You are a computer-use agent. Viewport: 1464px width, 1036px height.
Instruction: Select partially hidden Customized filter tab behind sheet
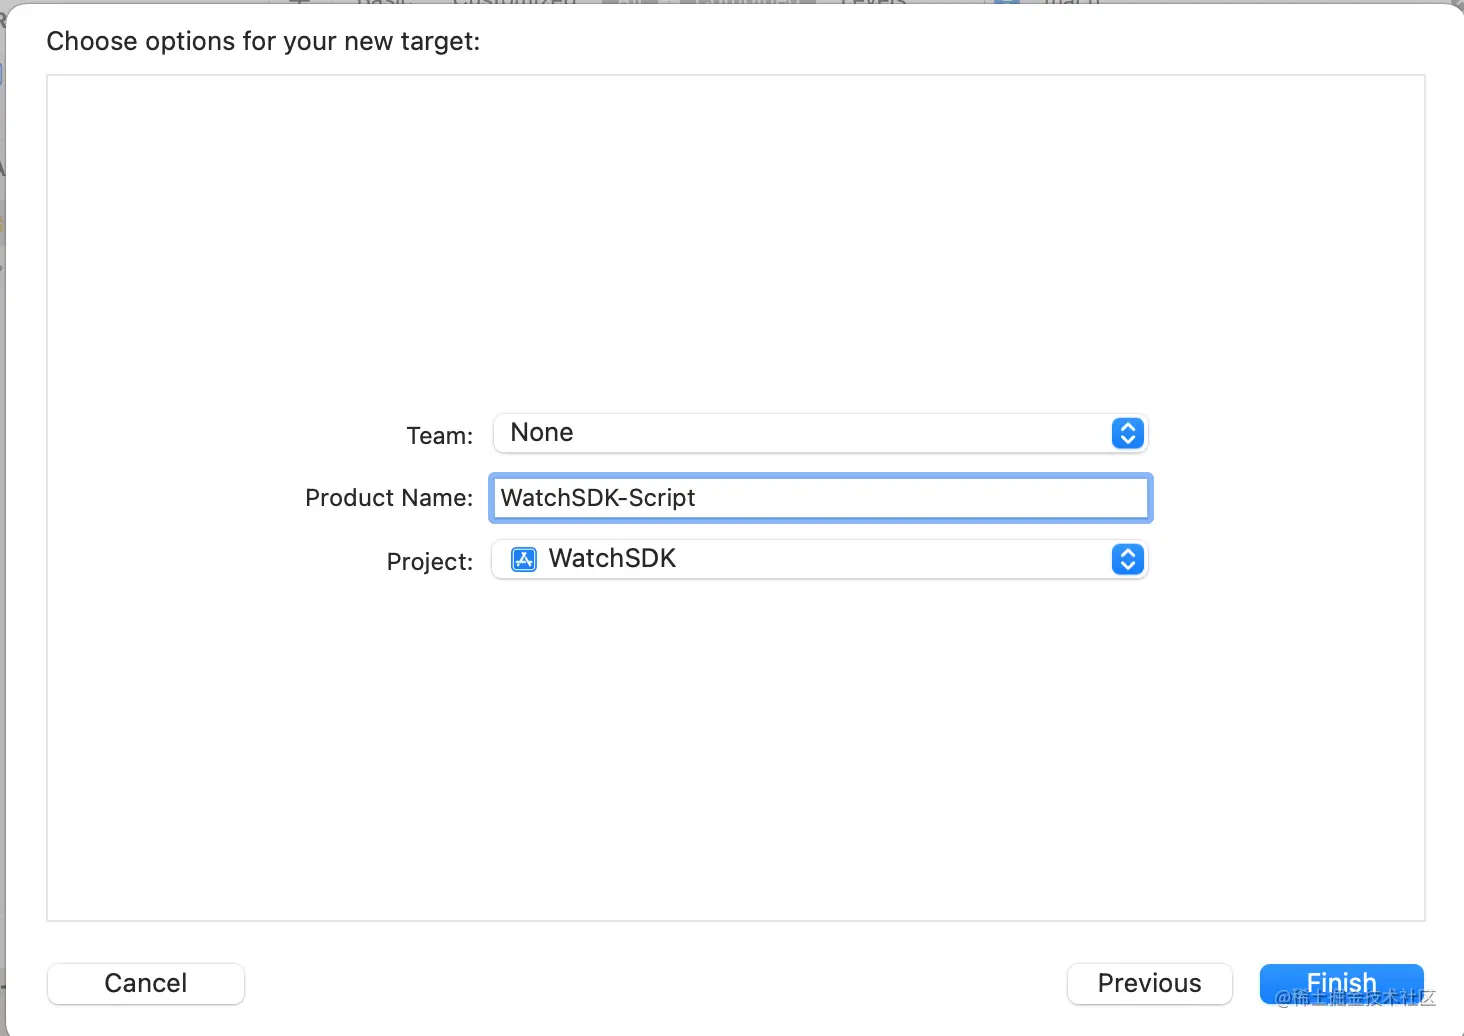pos(514,3)
